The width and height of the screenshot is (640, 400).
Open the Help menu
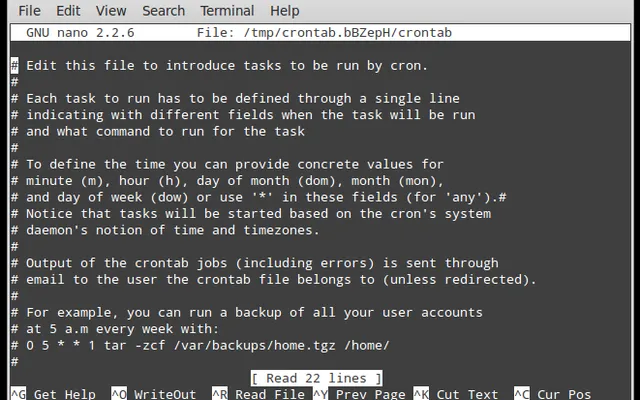[284, 11]
